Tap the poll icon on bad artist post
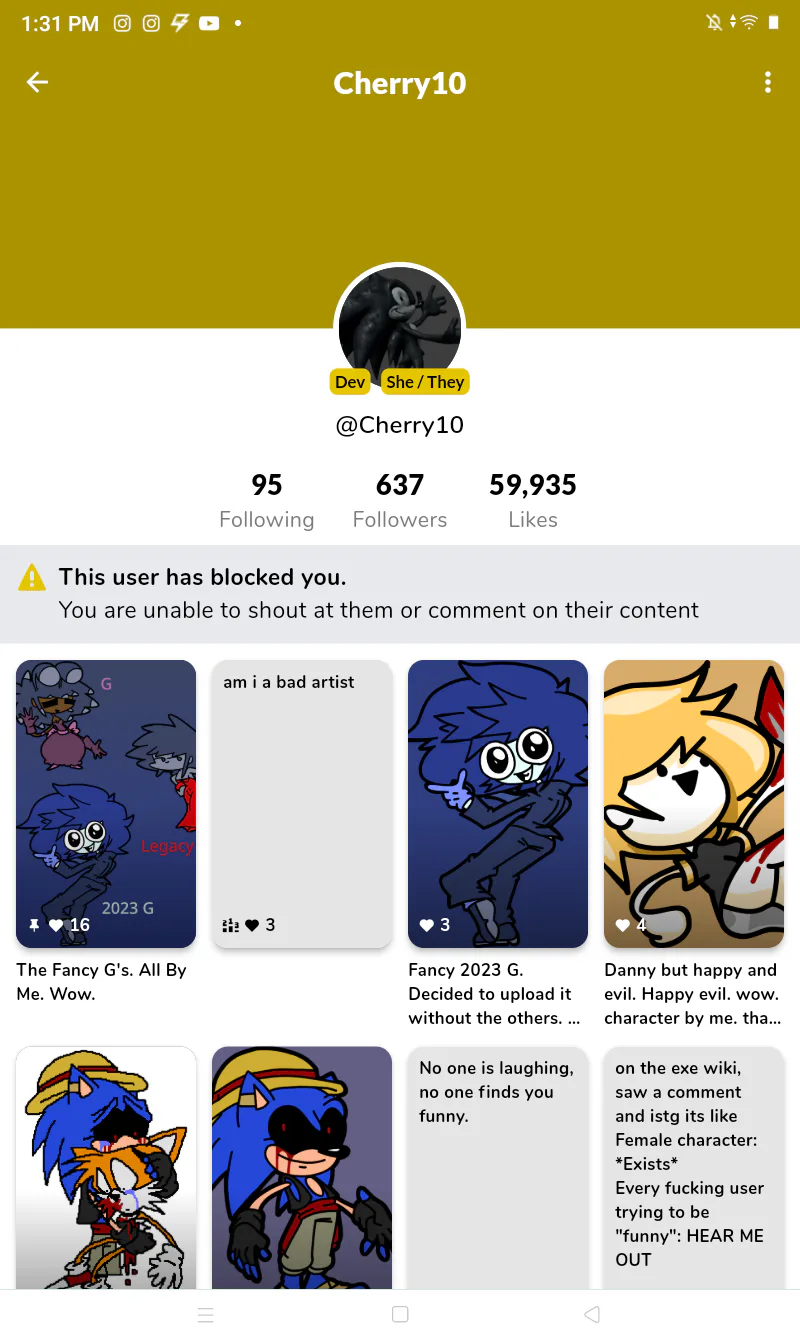 coord(230,926)
